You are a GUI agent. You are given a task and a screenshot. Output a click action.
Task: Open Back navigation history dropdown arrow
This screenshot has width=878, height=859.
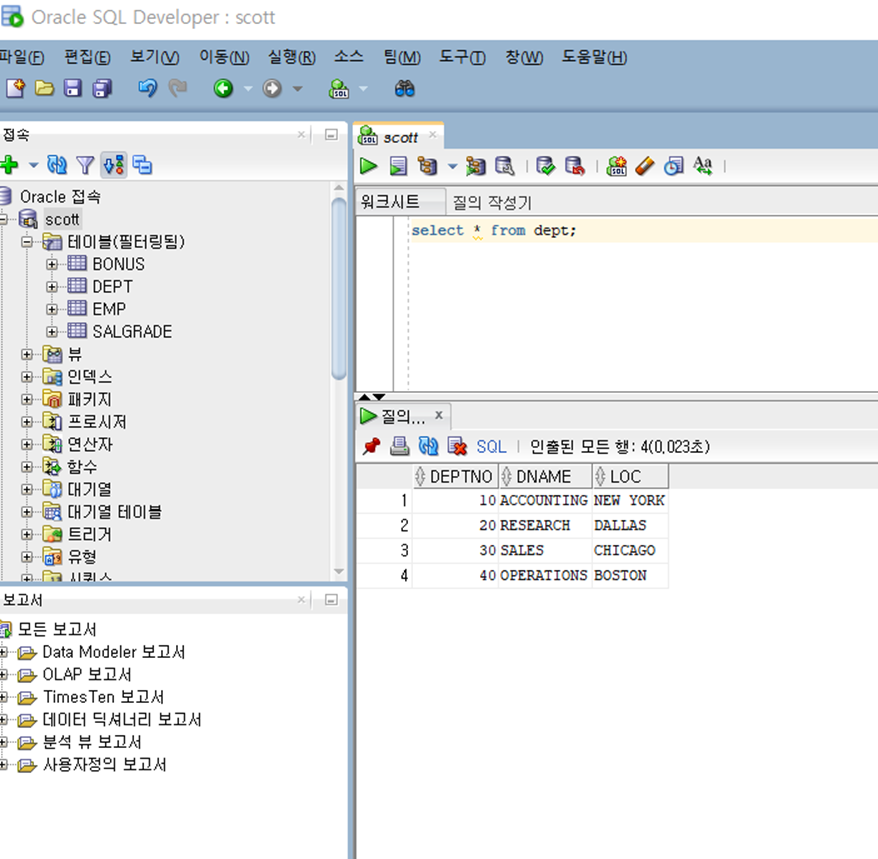click(x=248, y=88)
